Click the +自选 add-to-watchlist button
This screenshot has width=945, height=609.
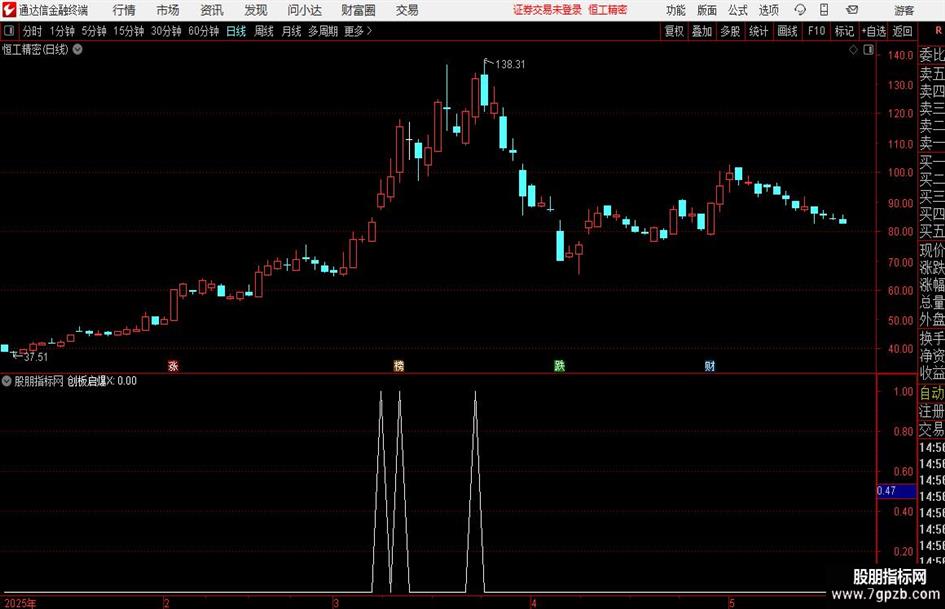[873, 31]
